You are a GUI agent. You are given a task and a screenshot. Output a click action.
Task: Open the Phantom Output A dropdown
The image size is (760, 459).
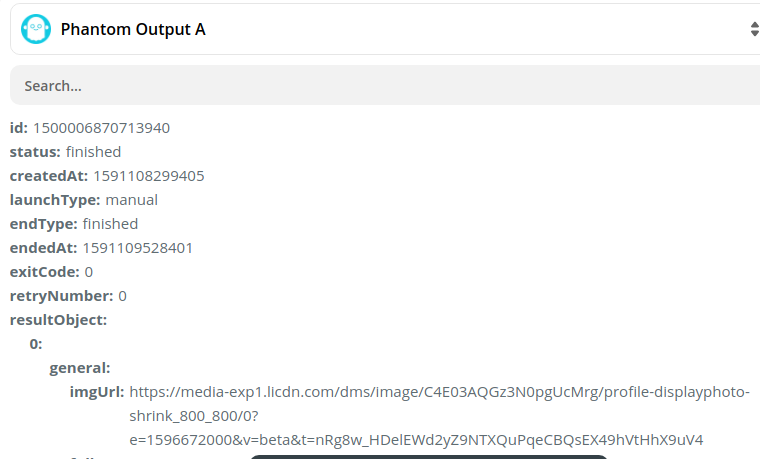pyautogui.click(x=385, y=29)
